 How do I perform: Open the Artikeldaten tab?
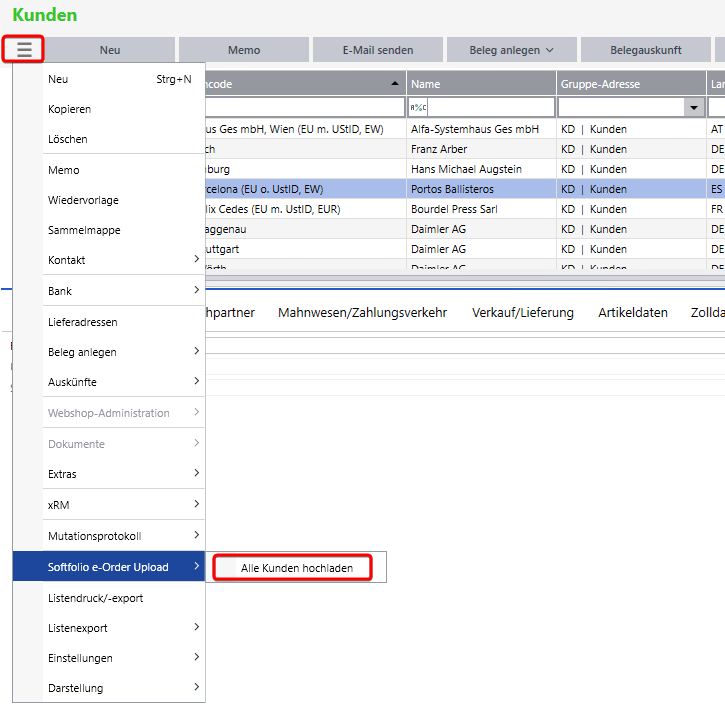coord(633,313)
